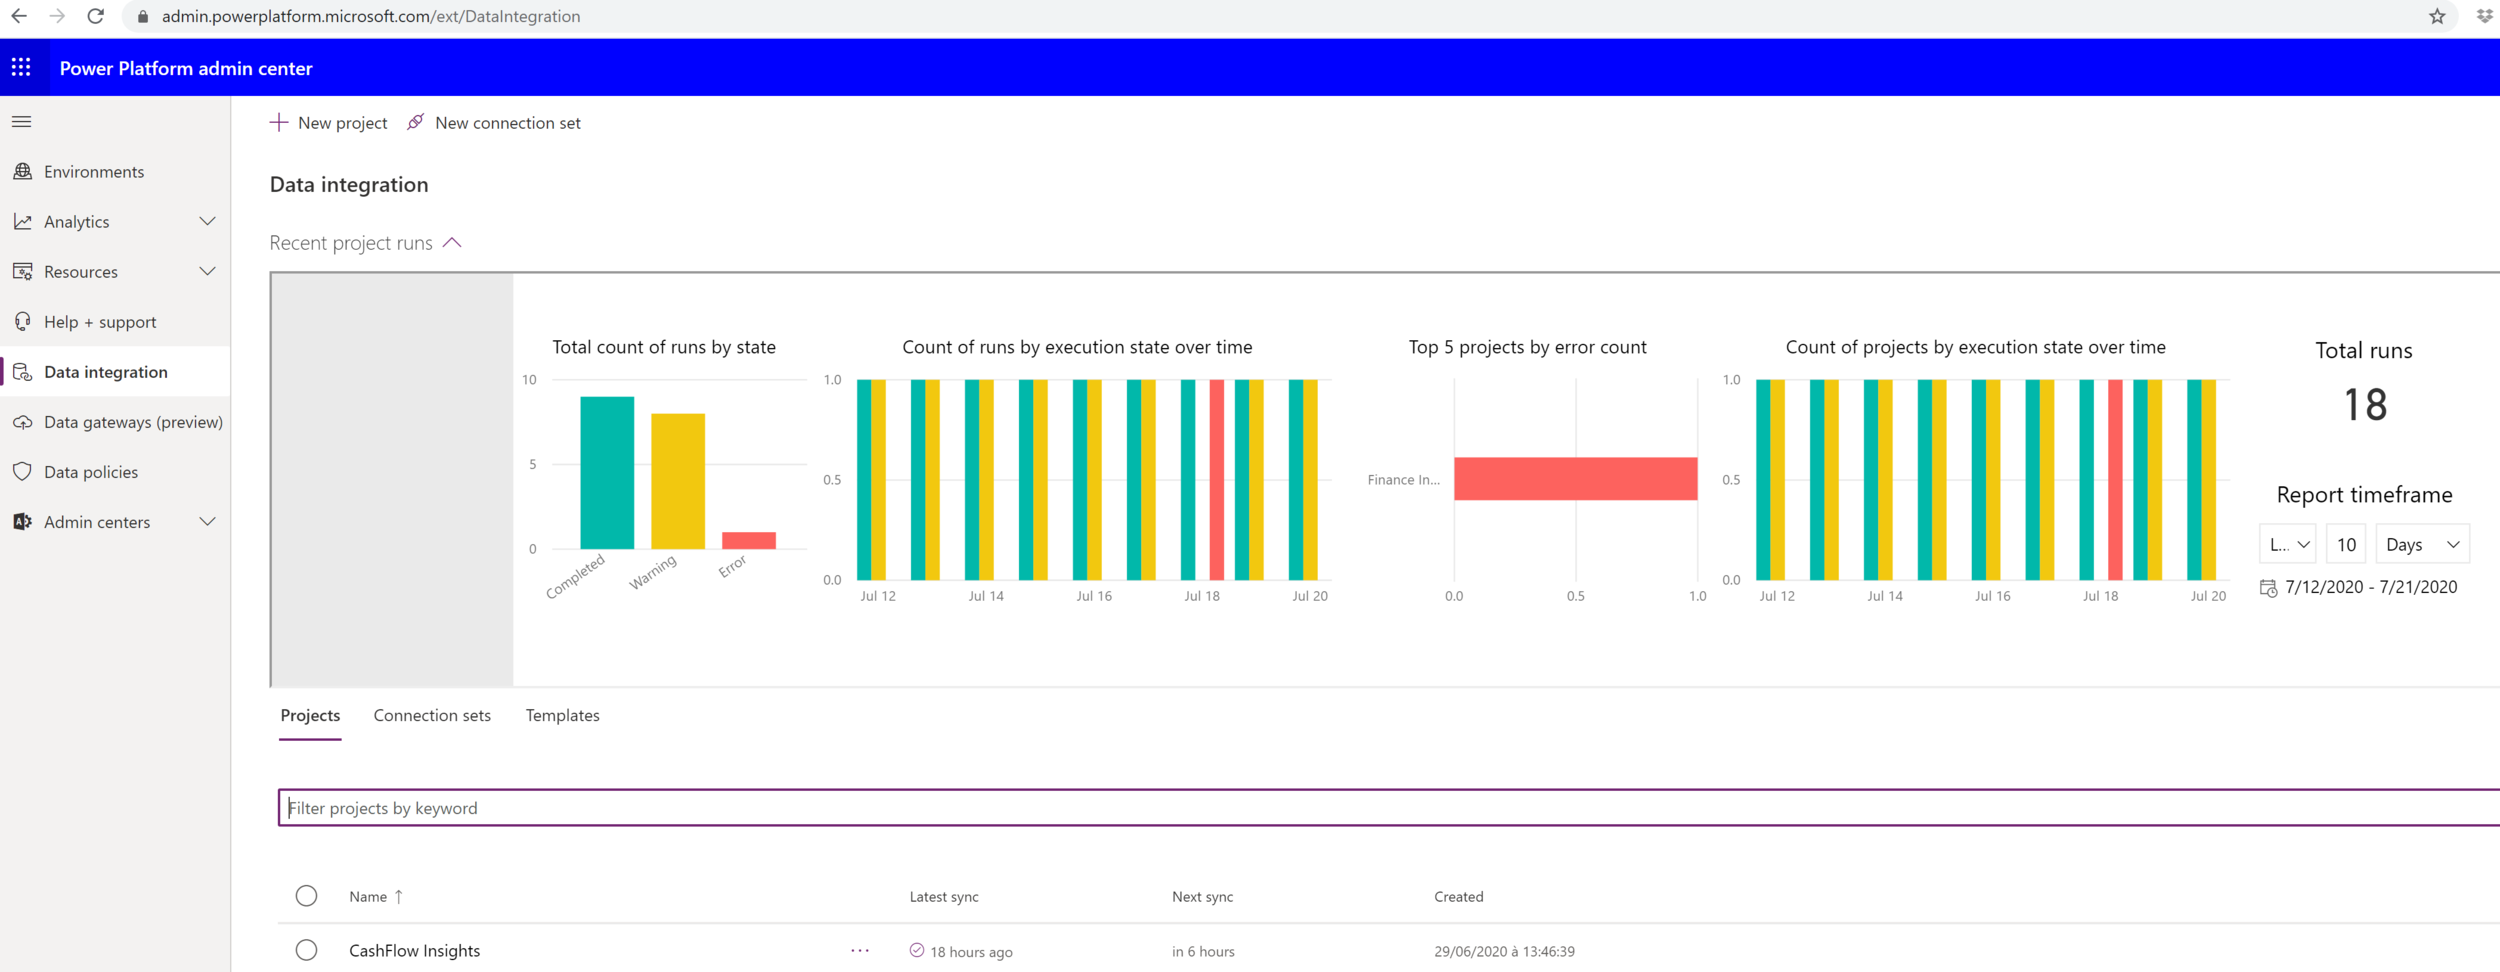Screen dimensions: 2500x972
Task: Click the Analytics chart icon
Action: click(x=22, y=222)
